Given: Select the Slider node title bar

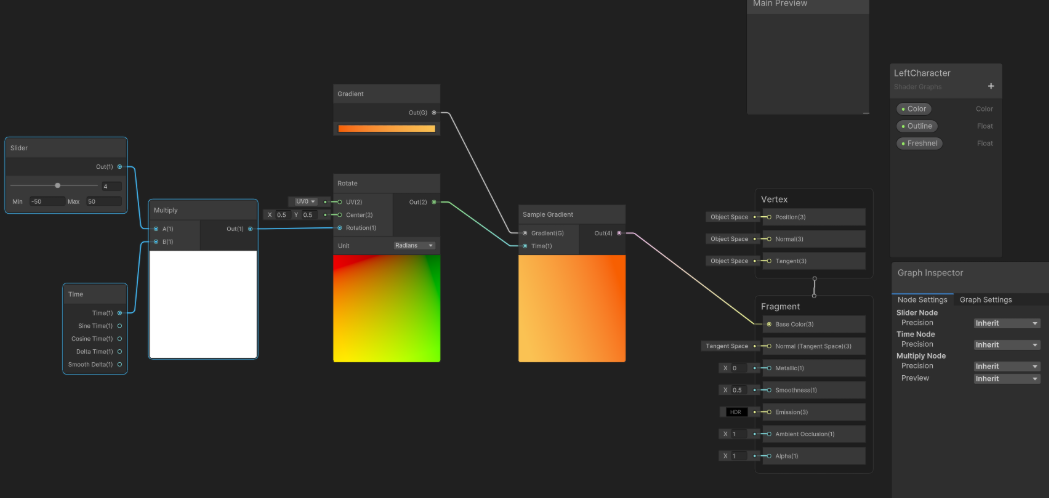Looking at the screenshot, I should pos(66,148).
